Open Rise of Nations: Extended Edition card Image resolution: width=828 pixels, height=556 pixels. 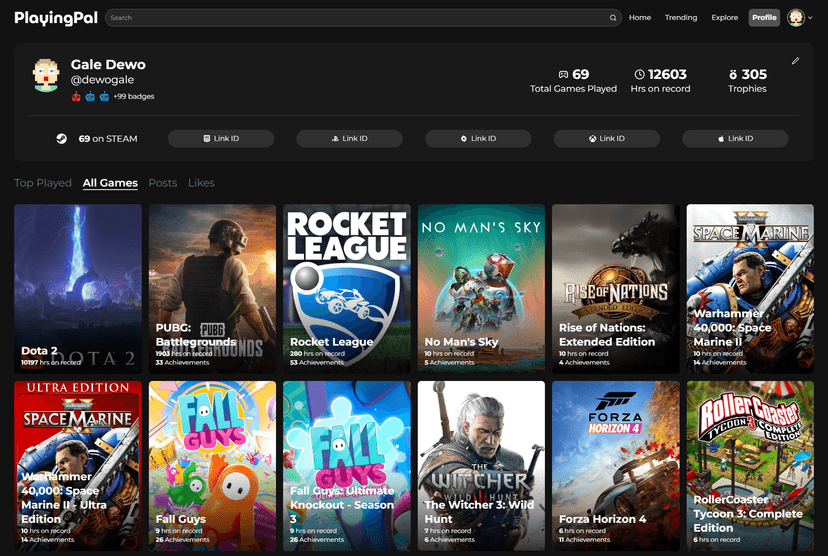pos(615,289)
